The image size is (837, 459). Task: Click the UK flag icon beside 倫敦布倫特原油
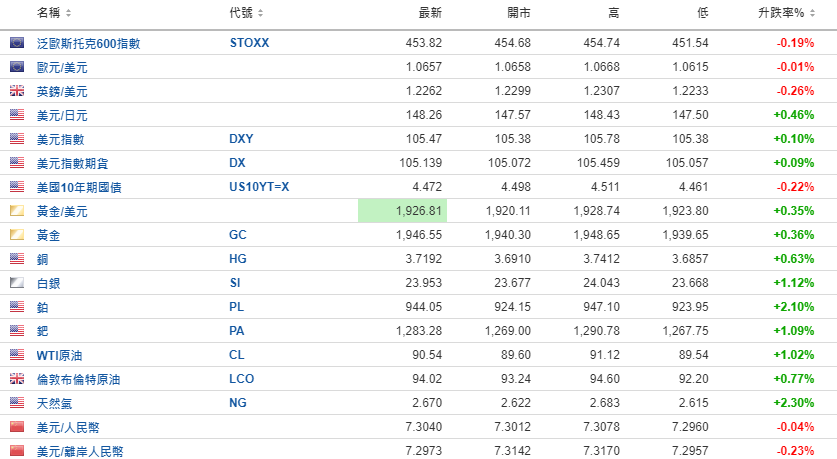pos(17,379)
